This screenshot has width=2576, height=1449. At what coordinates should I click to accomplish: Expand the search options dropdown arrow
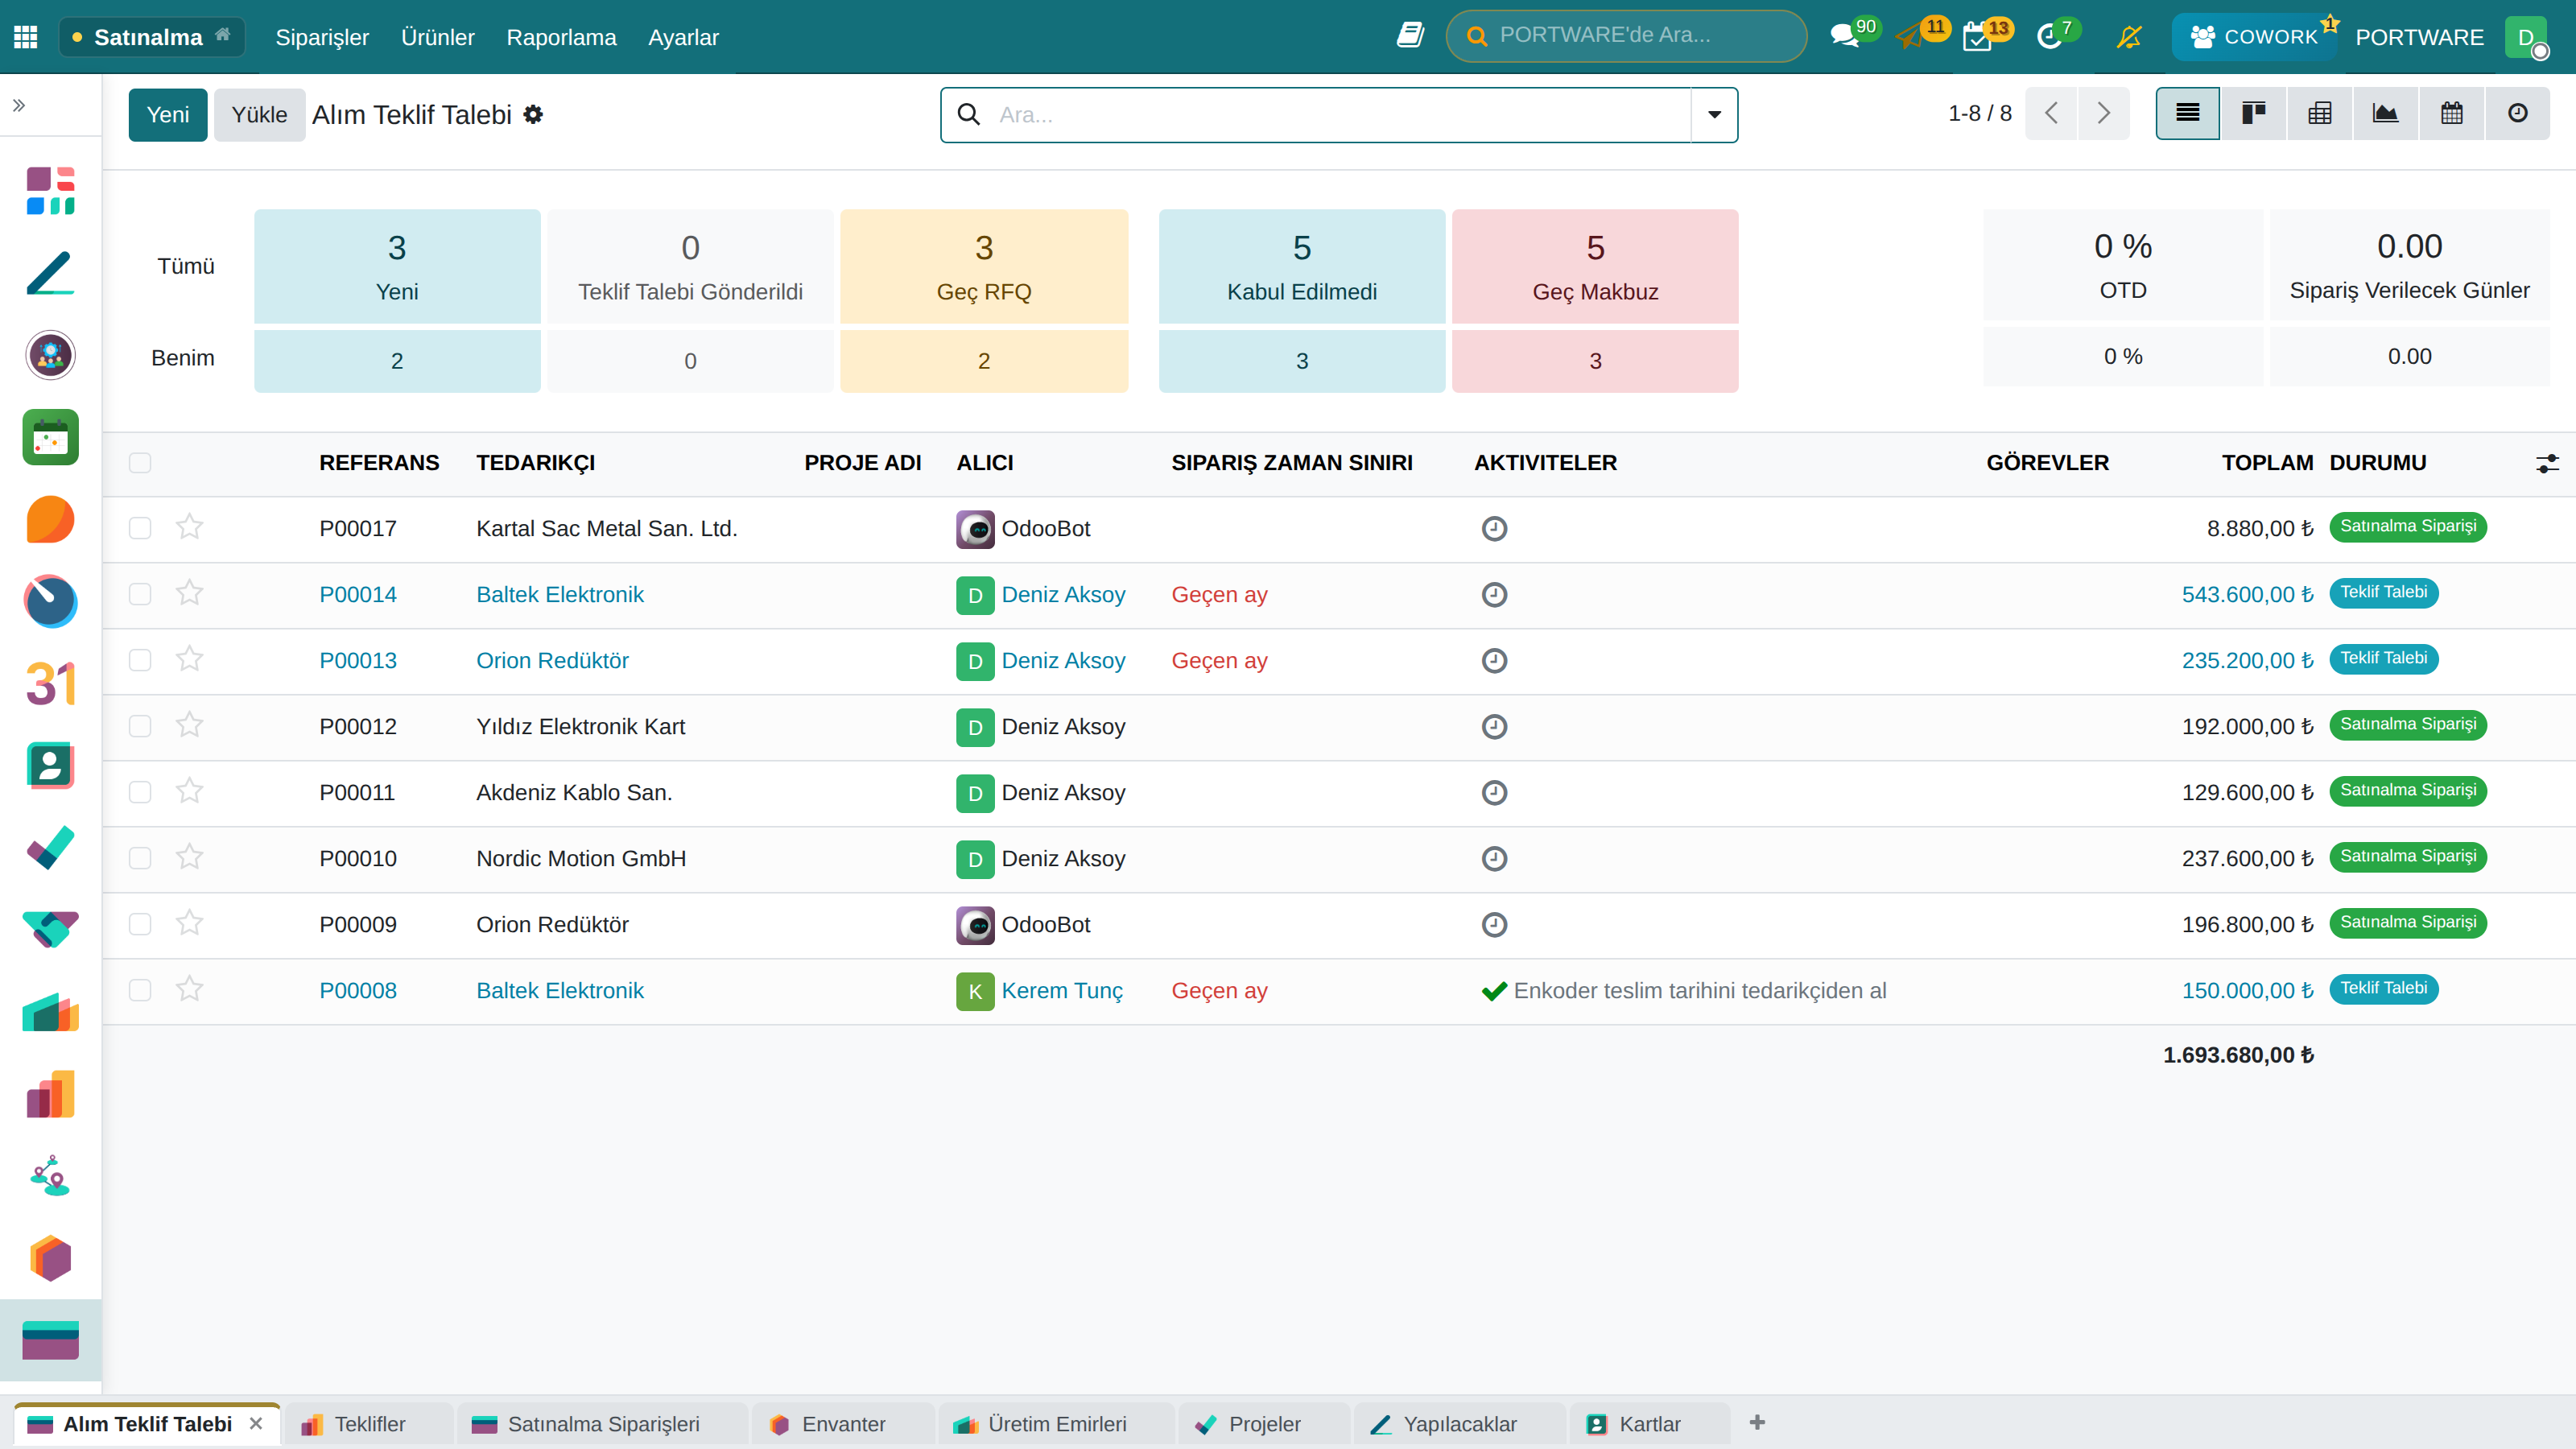1714,115
